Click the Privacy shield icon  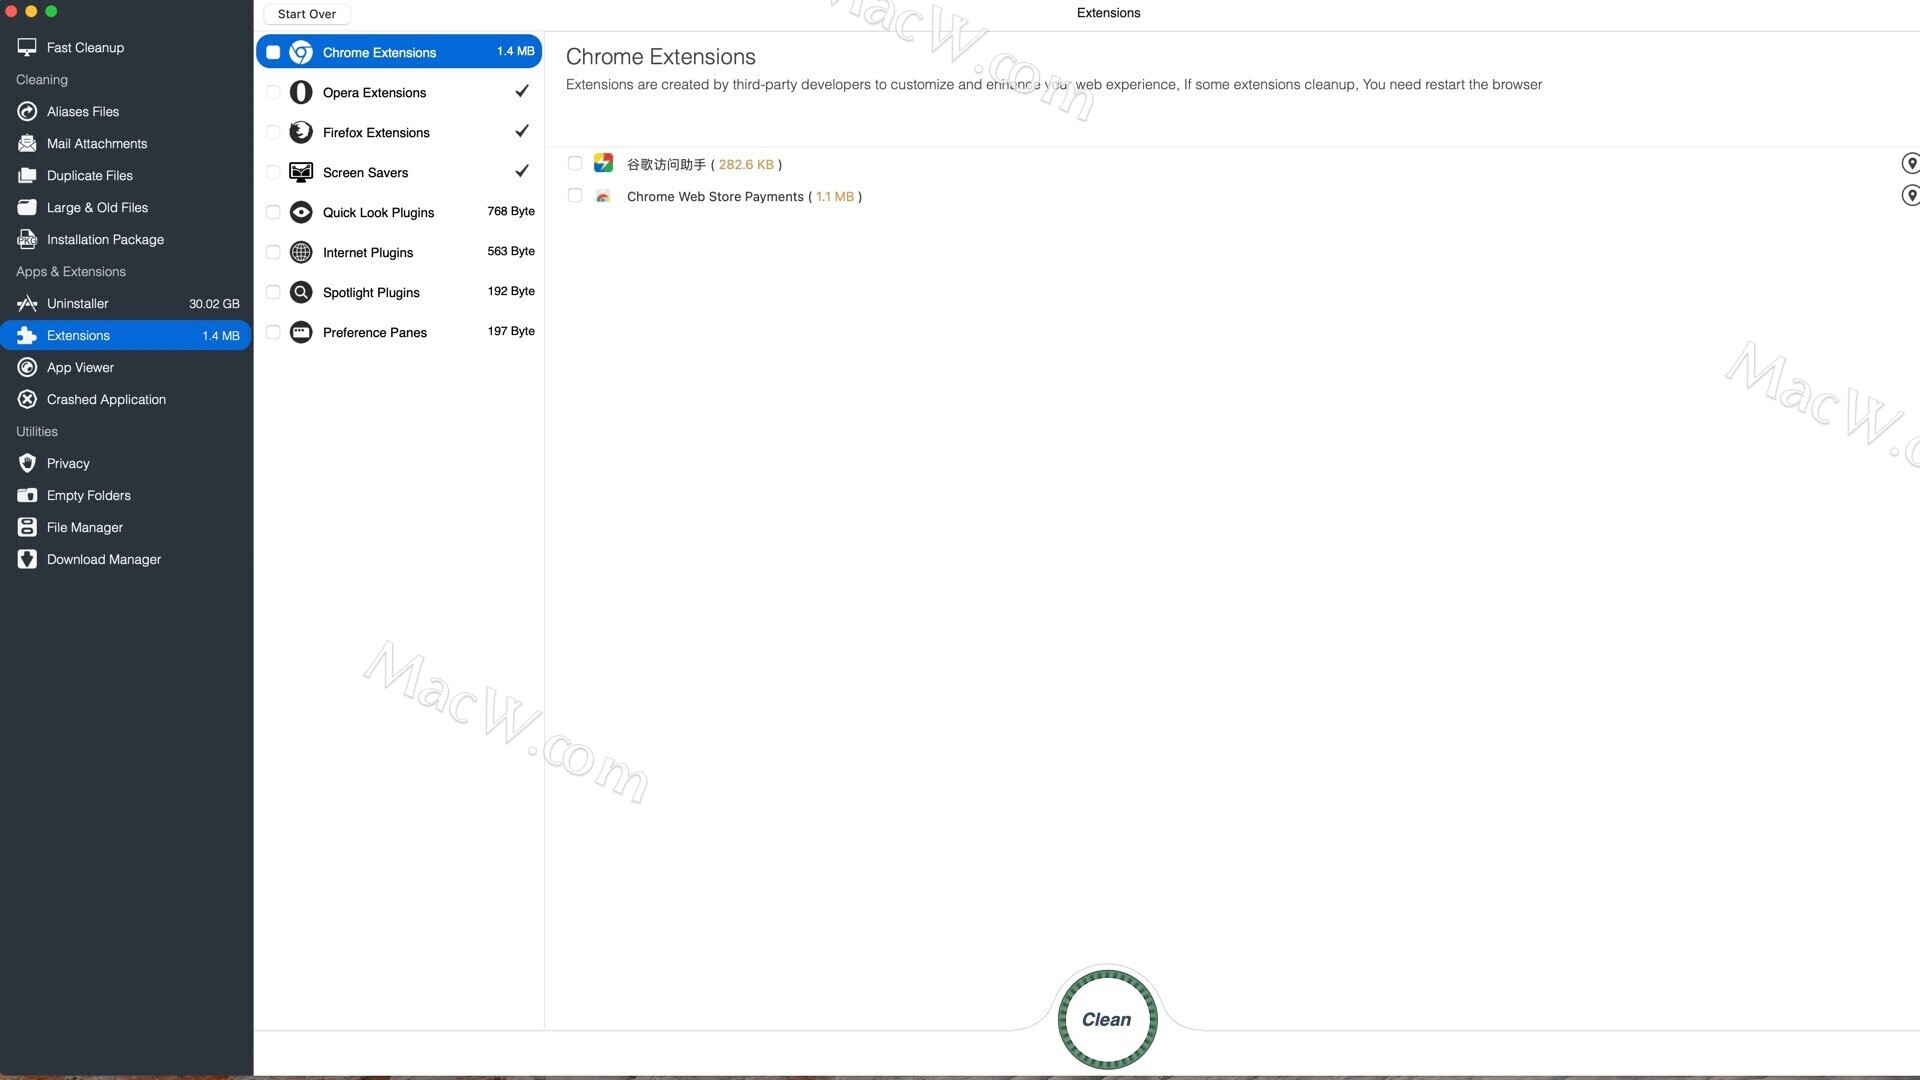(x=27, y=463)
